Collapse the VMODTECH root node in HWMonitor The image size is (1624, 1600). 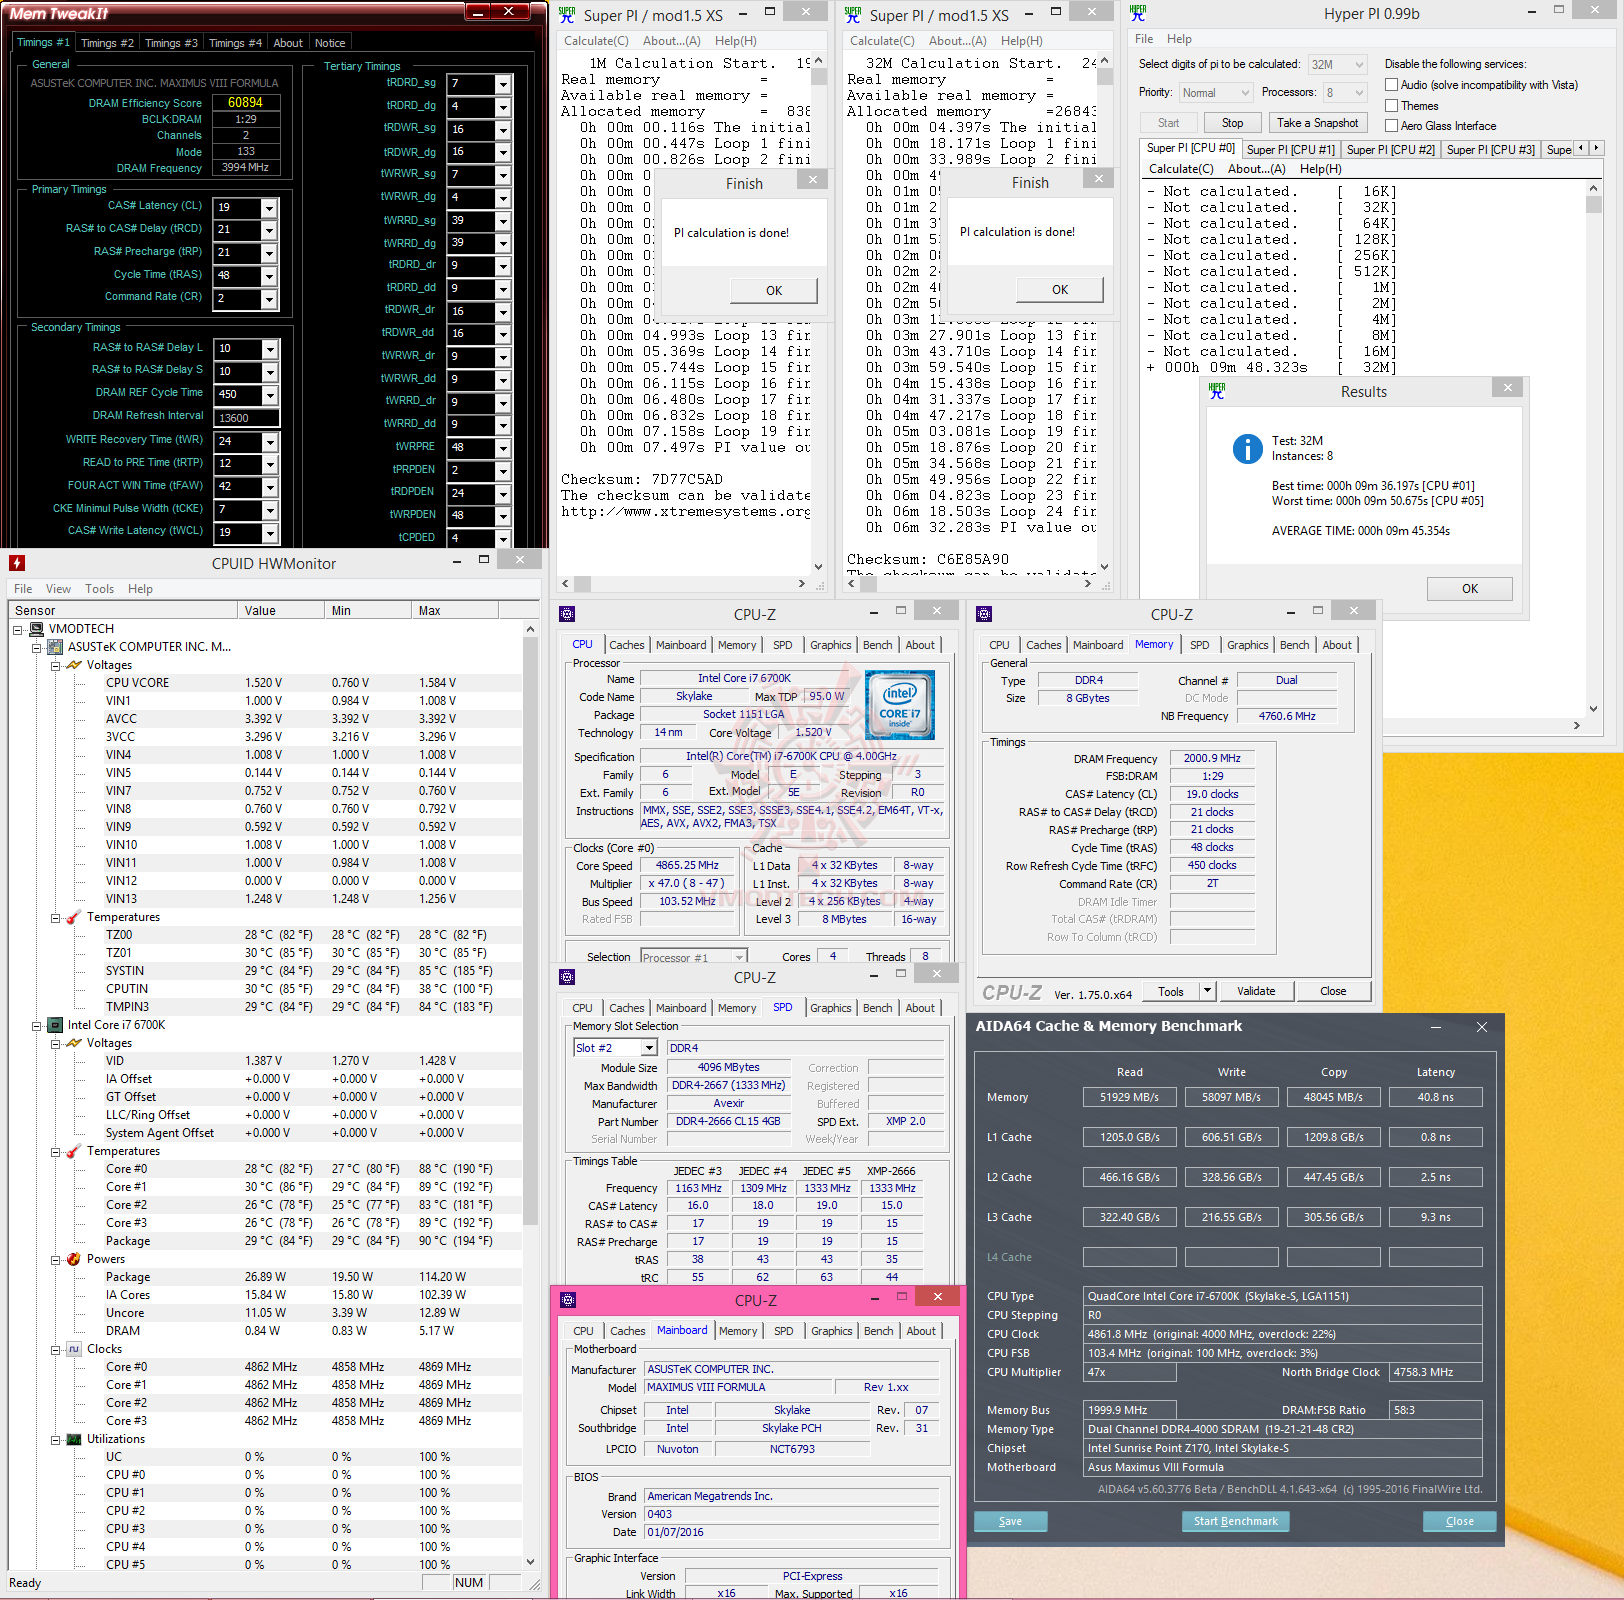18,629
